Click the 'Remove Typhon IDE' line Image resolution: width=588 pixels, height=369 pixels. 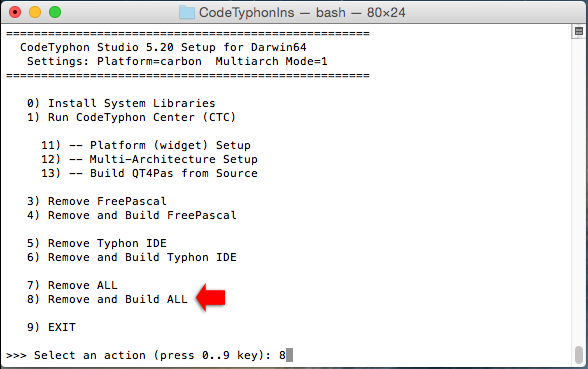[x=97, y=243]
